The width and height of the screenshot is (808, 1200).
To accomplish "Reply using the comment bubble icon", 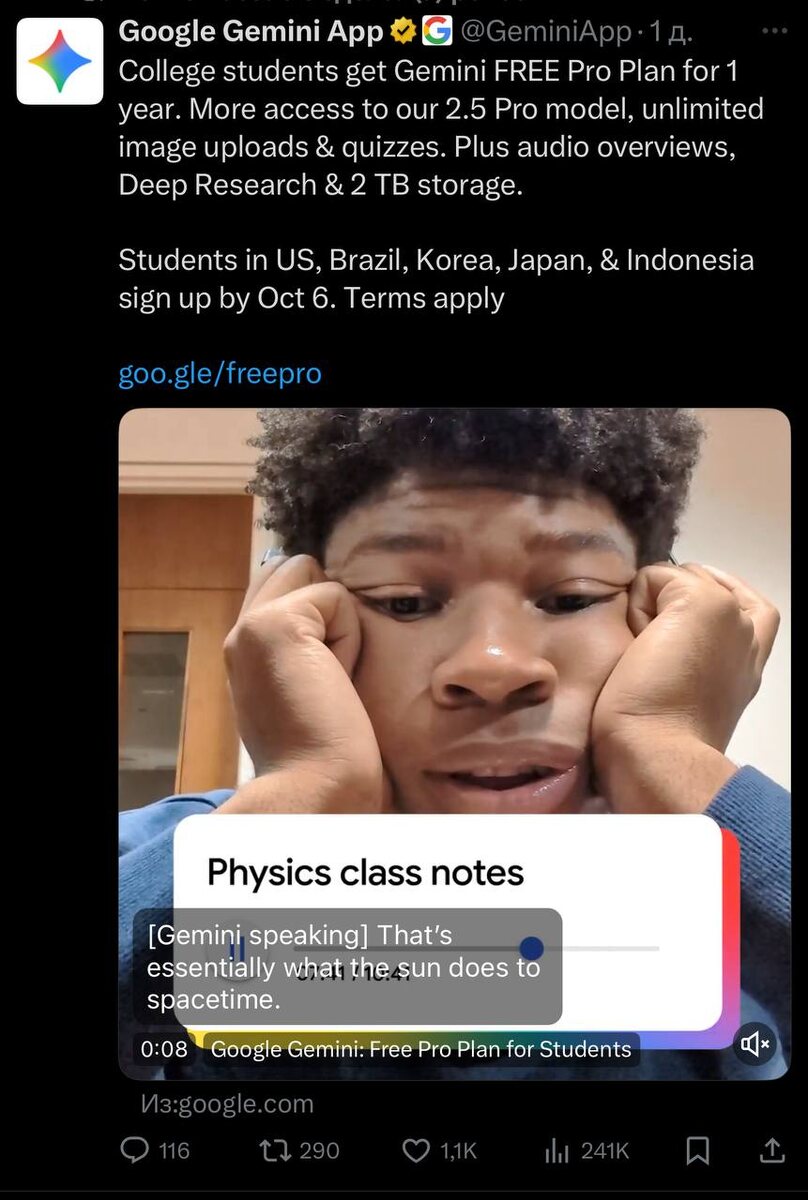I will 135,1151.
